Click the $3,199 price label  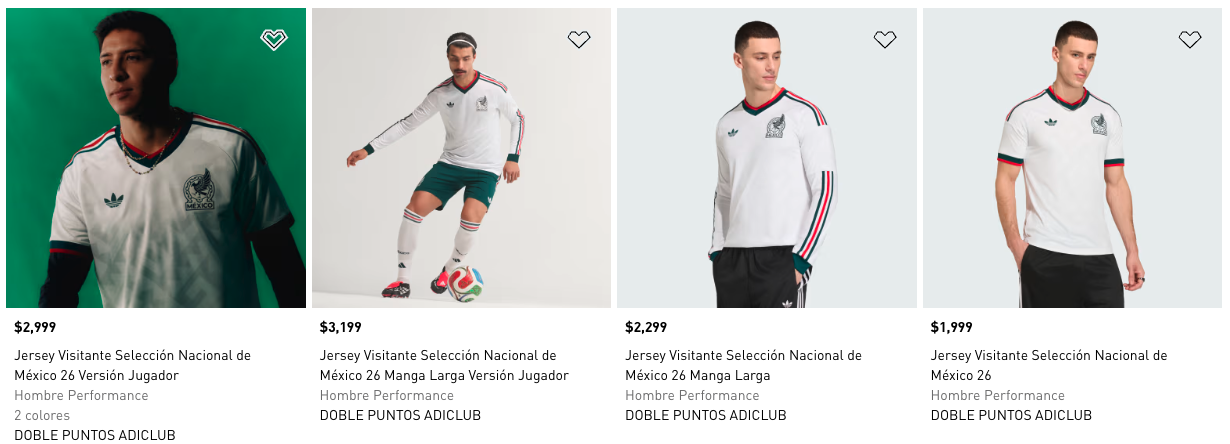pos(341,327)
